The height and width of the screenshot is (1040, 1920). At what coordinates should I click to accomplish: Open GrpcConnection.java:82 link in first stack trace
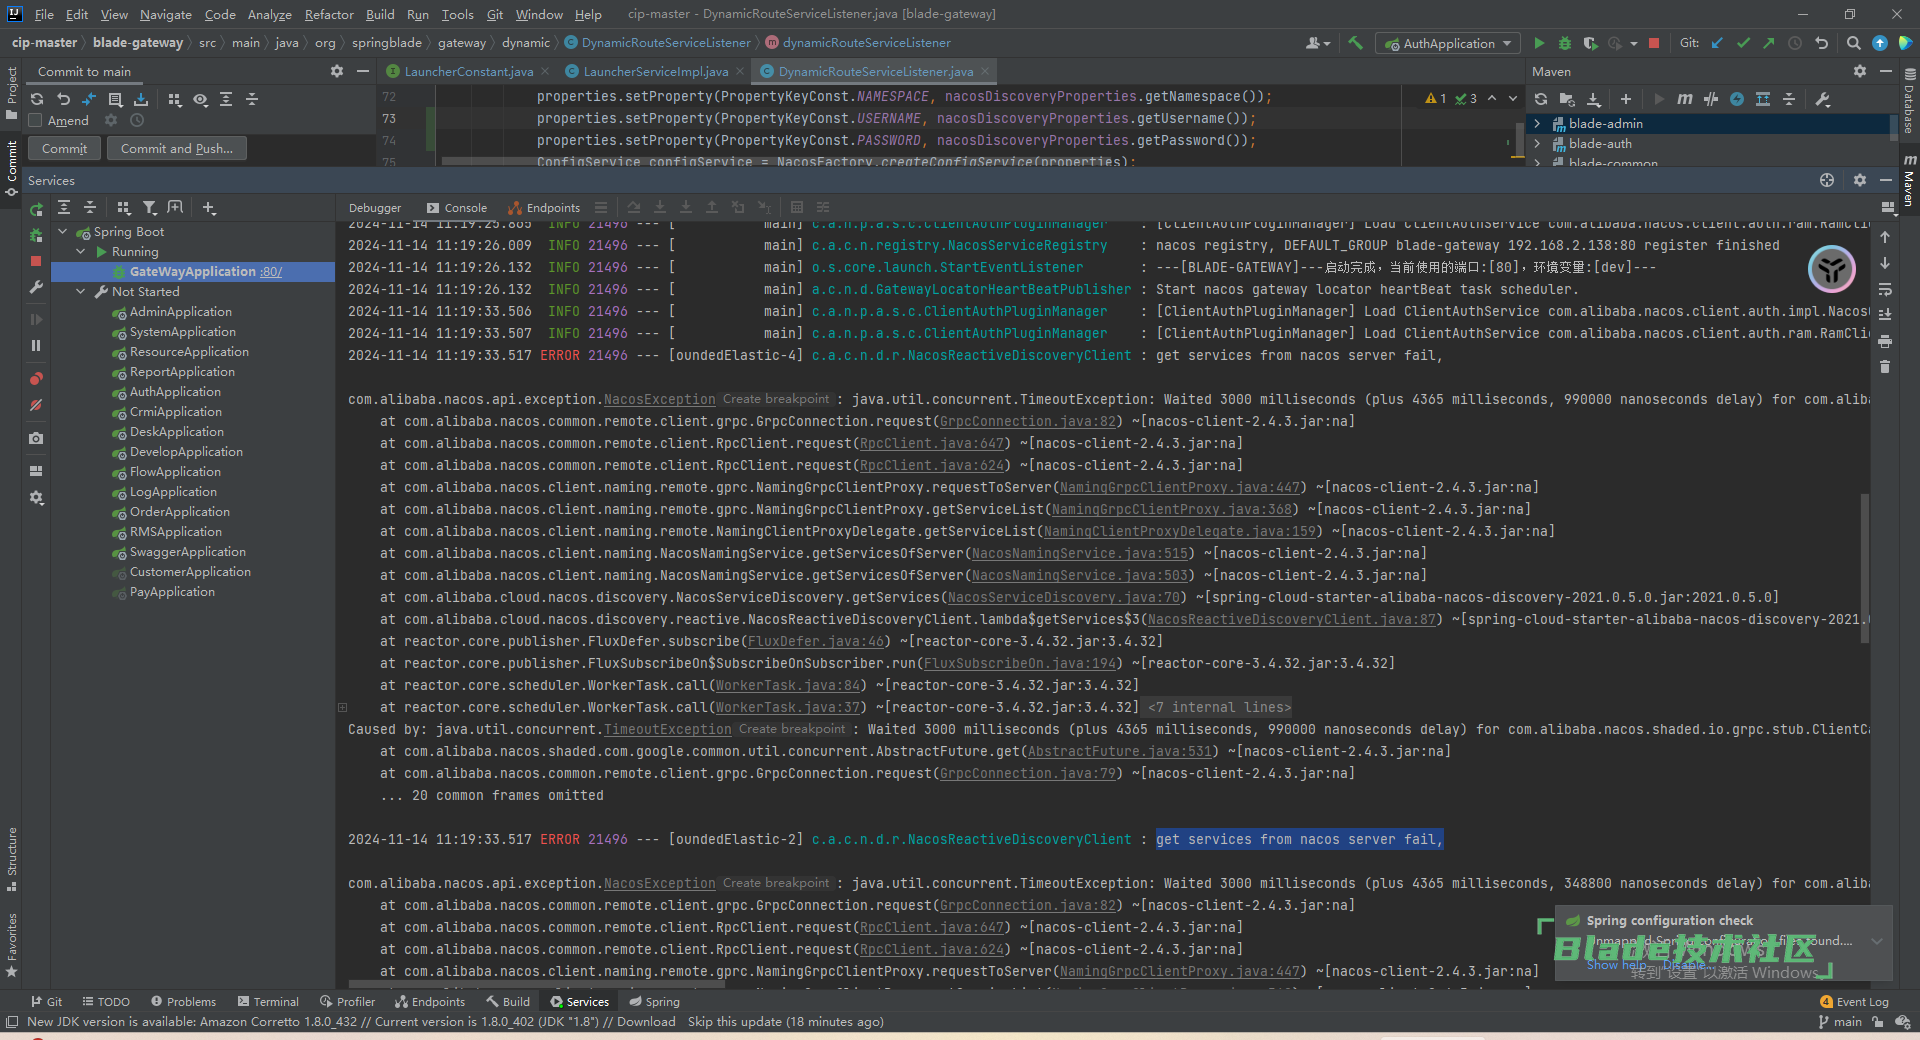tap(1028, 422)
